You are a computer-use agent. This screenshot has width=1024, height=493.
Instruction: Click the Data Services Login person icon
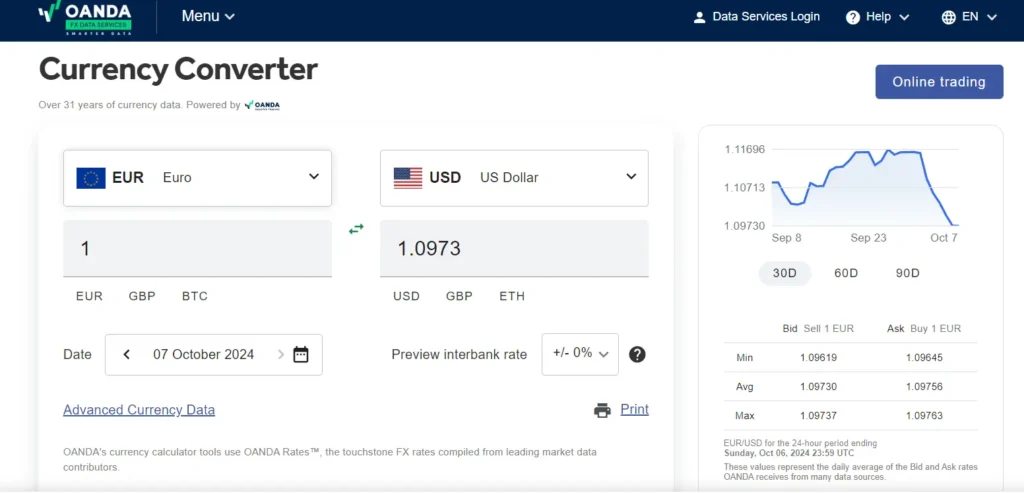tap(699, 18)
